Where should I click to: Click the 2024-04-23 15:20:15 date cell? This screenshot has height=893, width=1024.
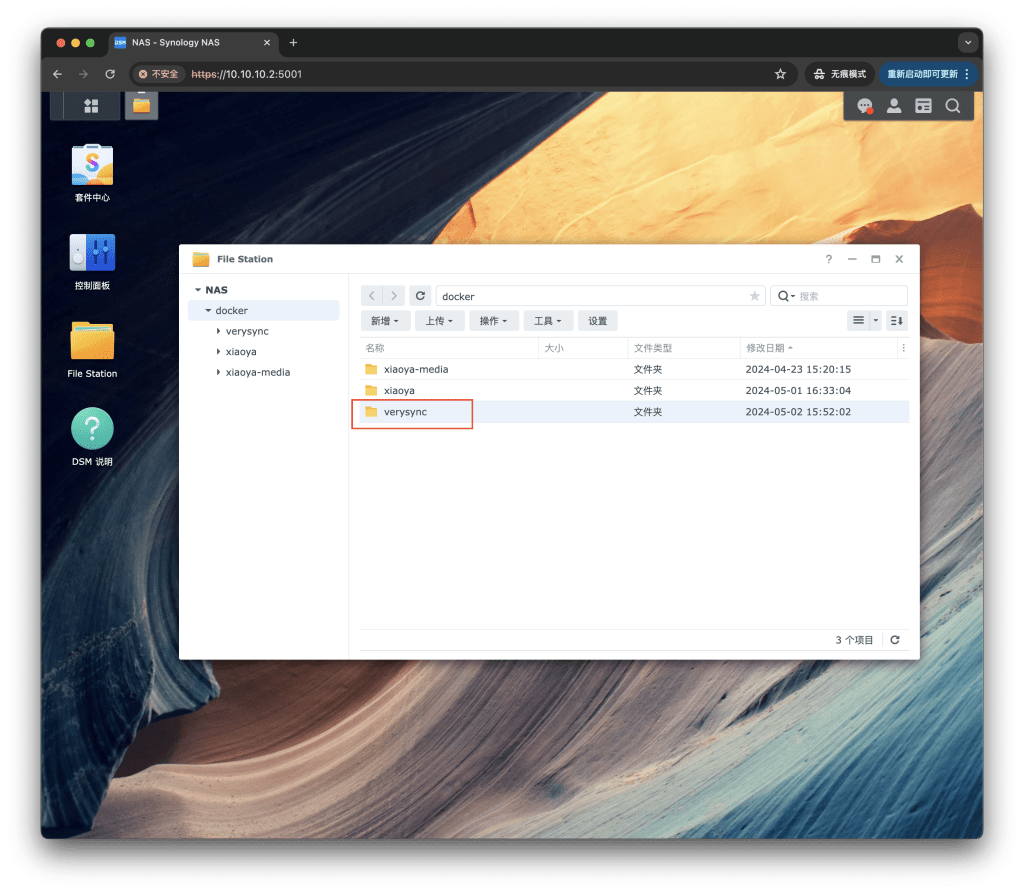pyautogui.click(x=798, y=369)
